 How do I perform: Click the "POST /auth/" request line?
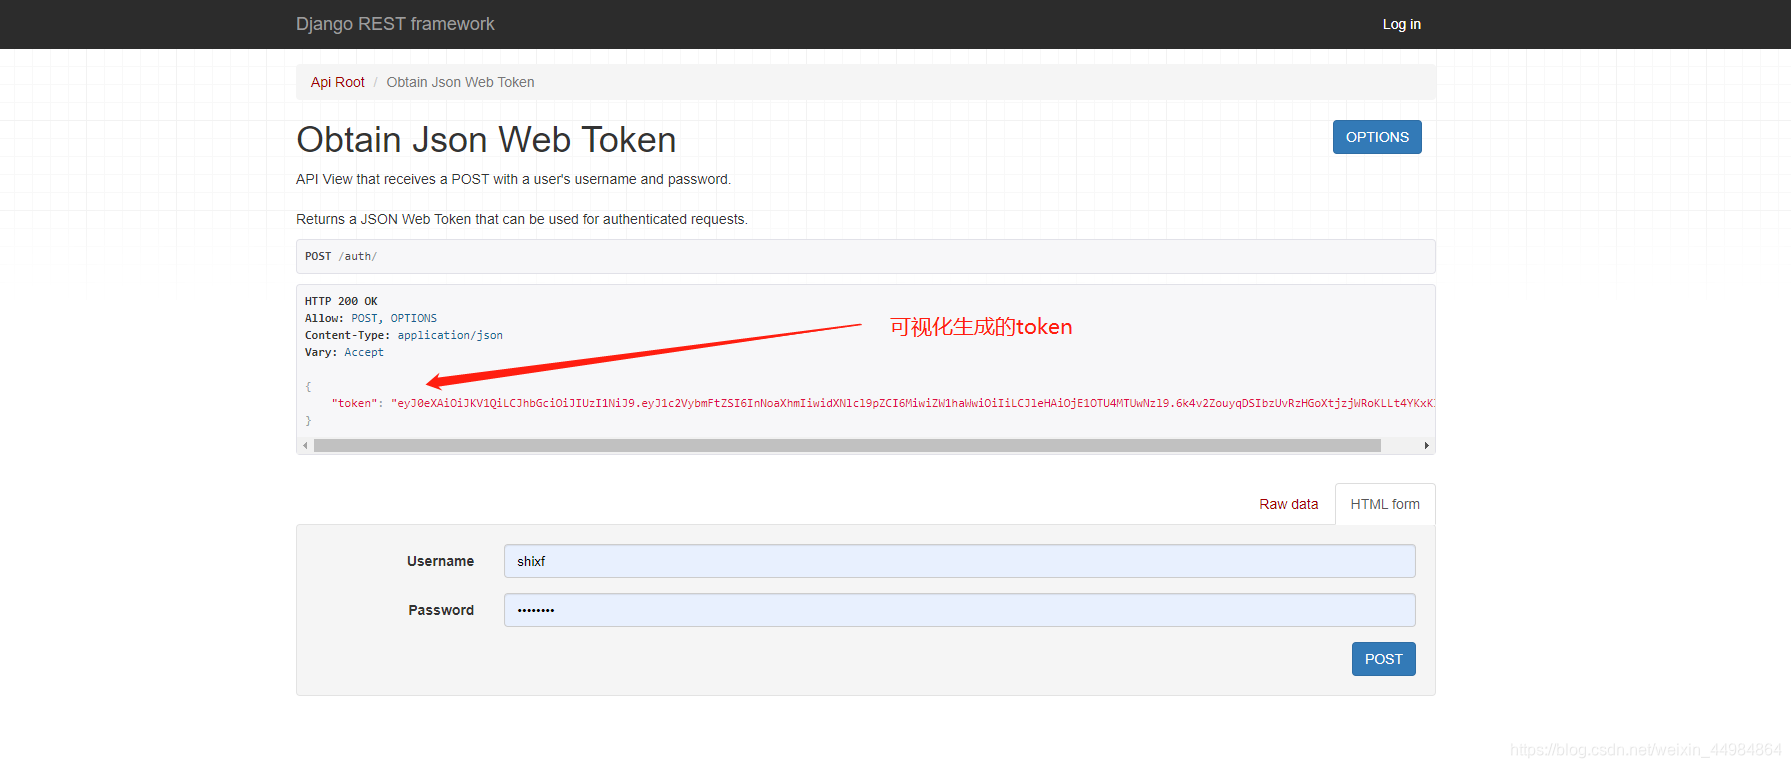tap(341, 257)
